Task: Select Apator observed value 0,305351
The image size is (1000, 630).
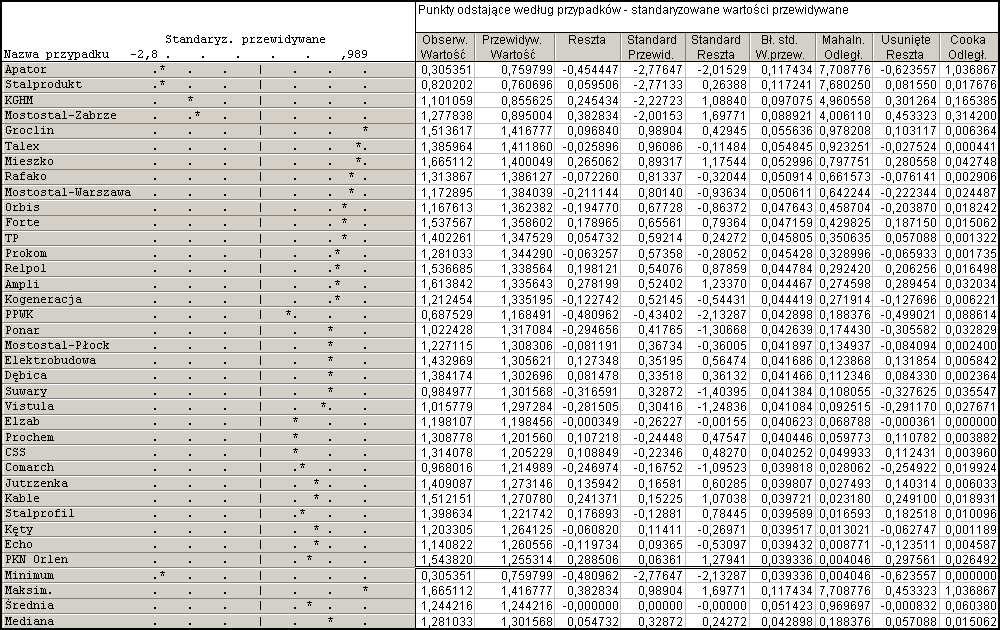Action: click(x=446, y=70)
